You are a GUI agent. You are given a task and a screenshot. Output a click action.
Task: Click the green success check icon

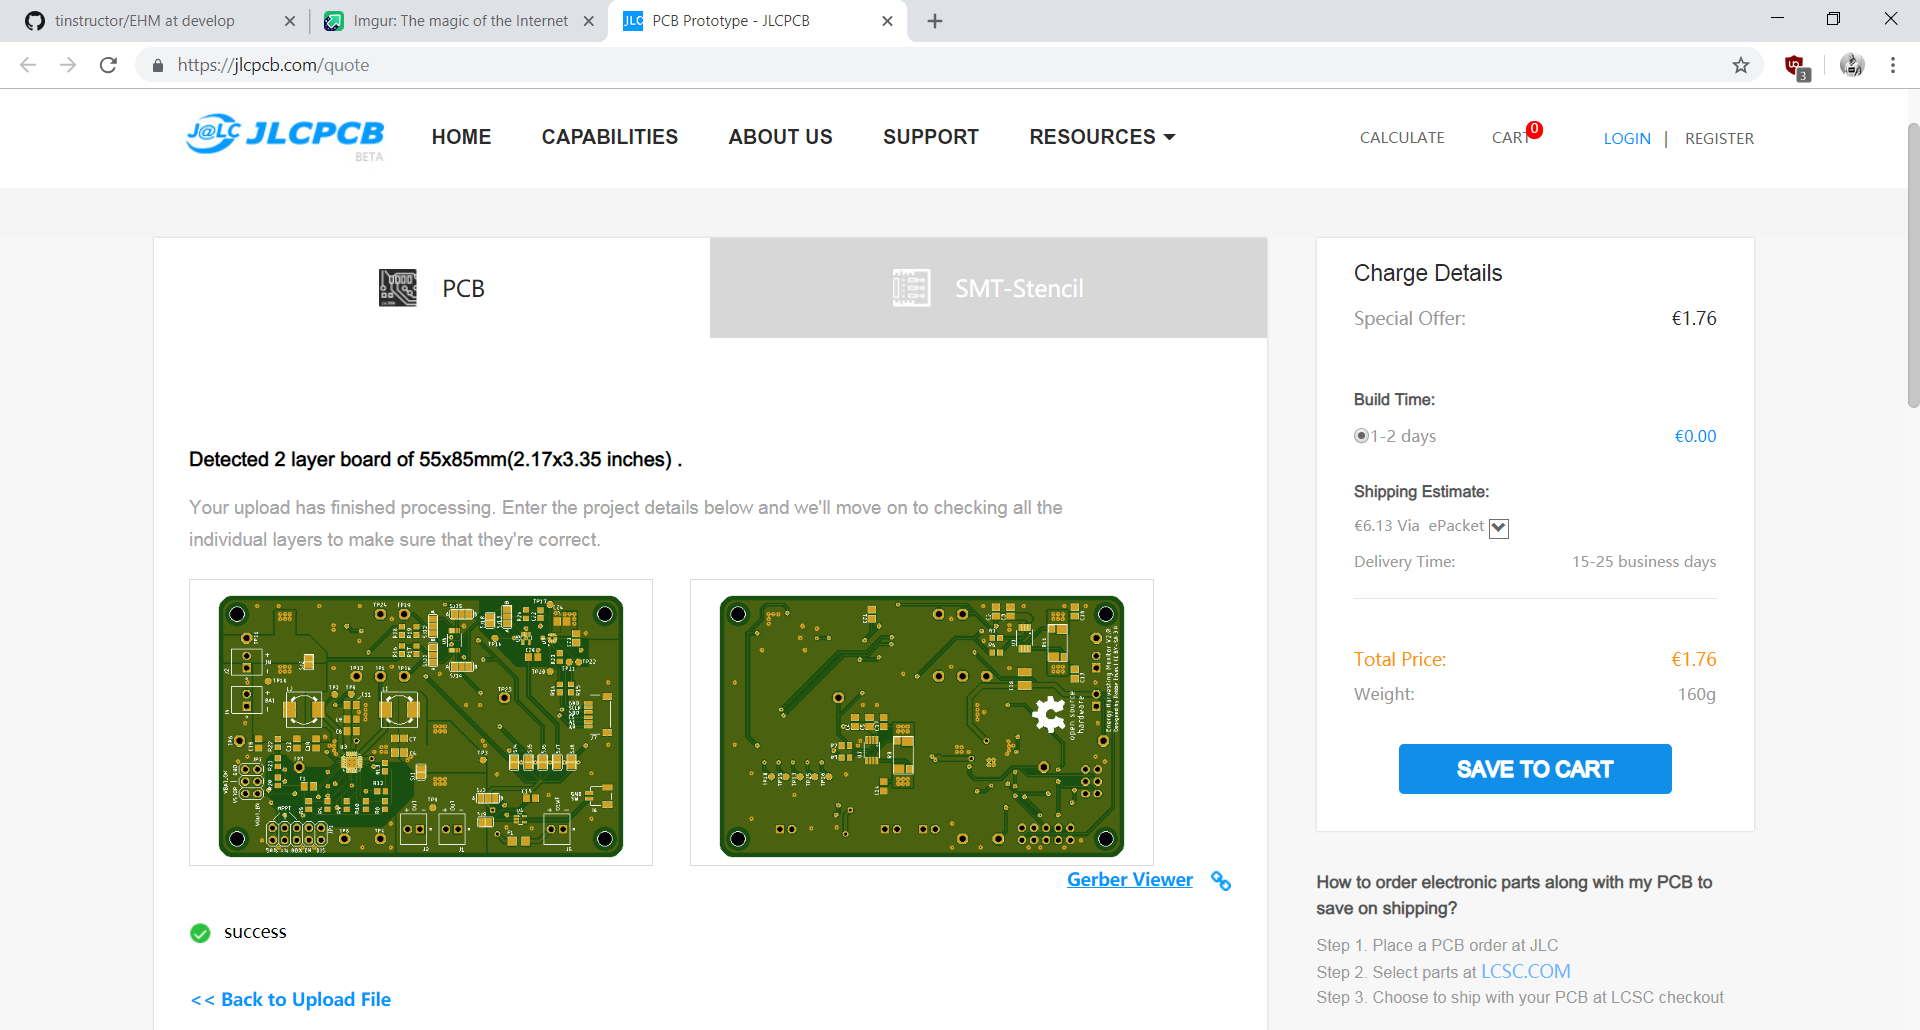[x=200, y=933]
